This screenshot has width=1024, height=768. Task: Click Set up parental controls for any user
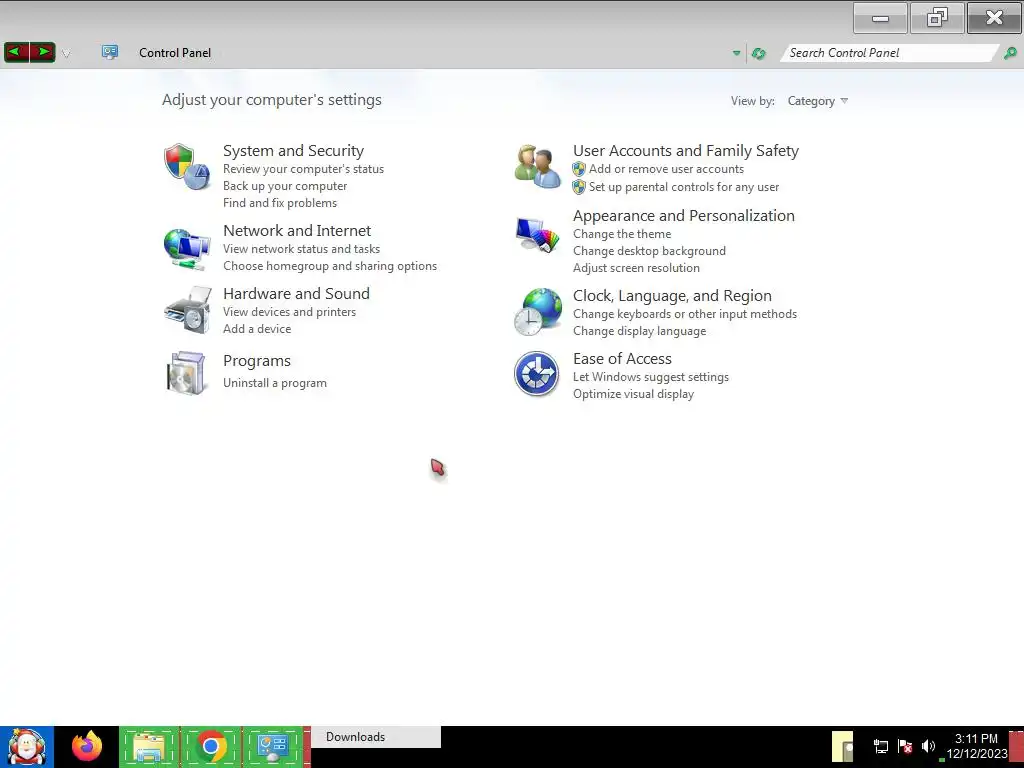[x=684, y=187]
